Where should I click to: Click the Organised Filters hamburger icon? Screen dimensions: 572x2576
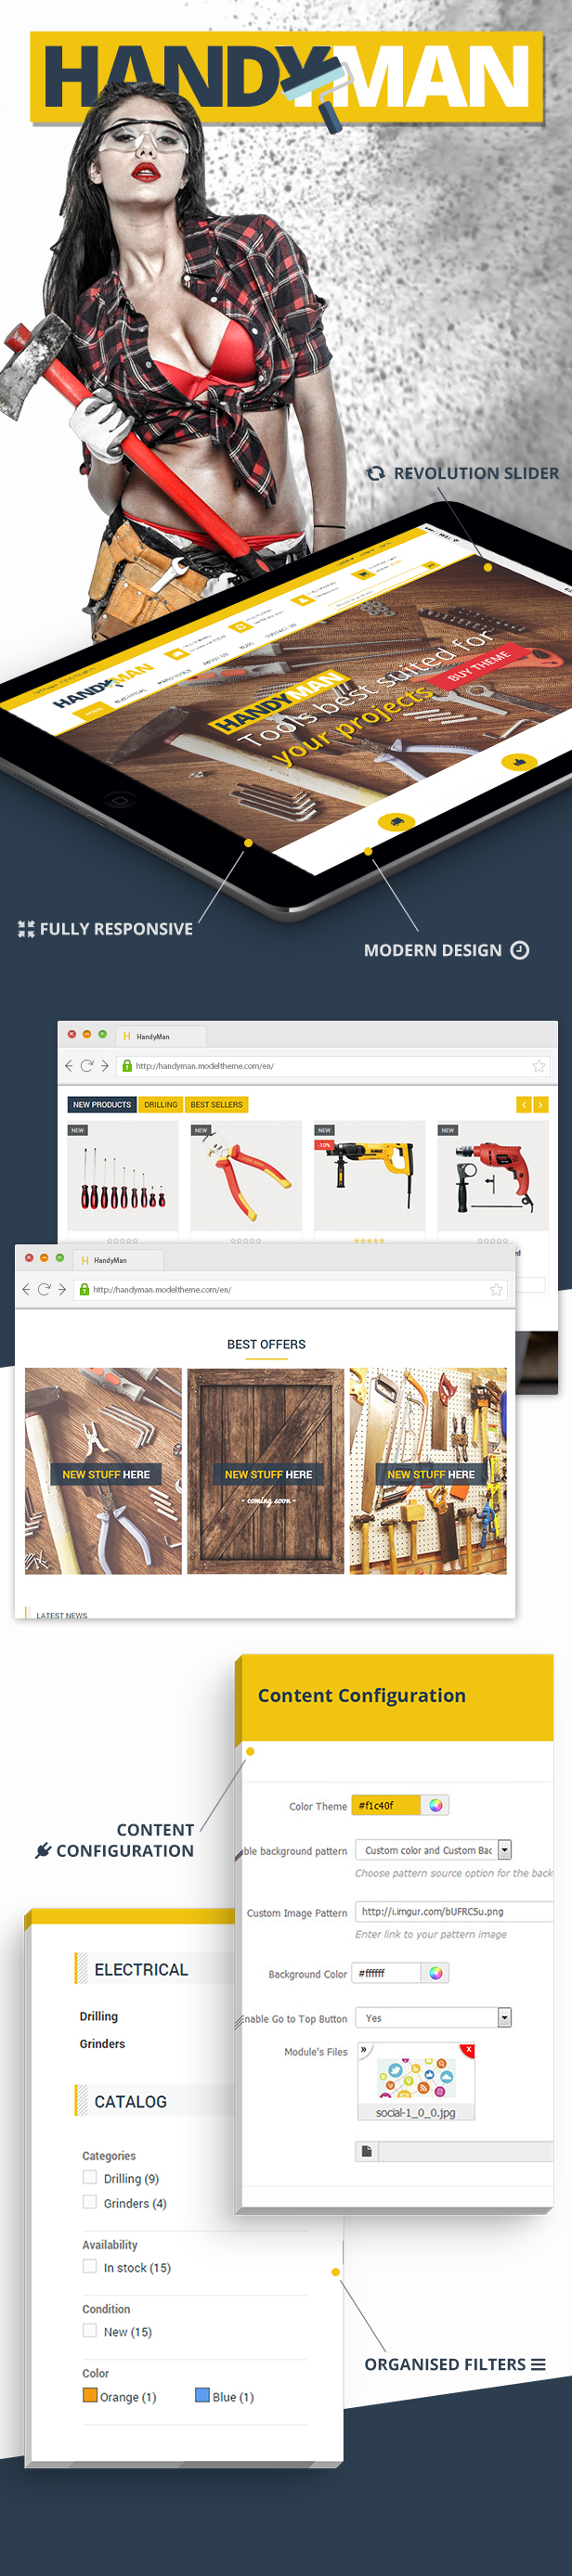point(538,2365)
